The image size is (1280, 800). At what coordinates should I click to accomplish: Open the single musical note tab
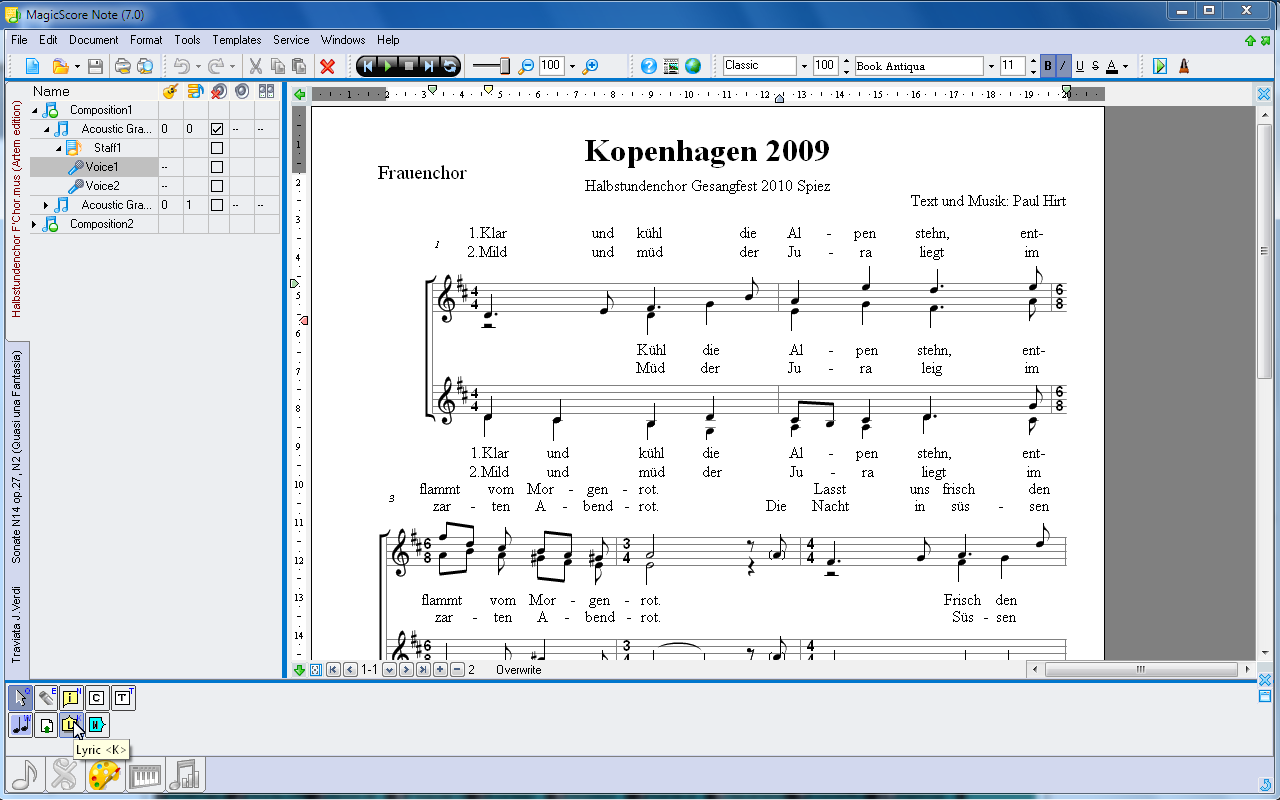[x=26, y=774]
